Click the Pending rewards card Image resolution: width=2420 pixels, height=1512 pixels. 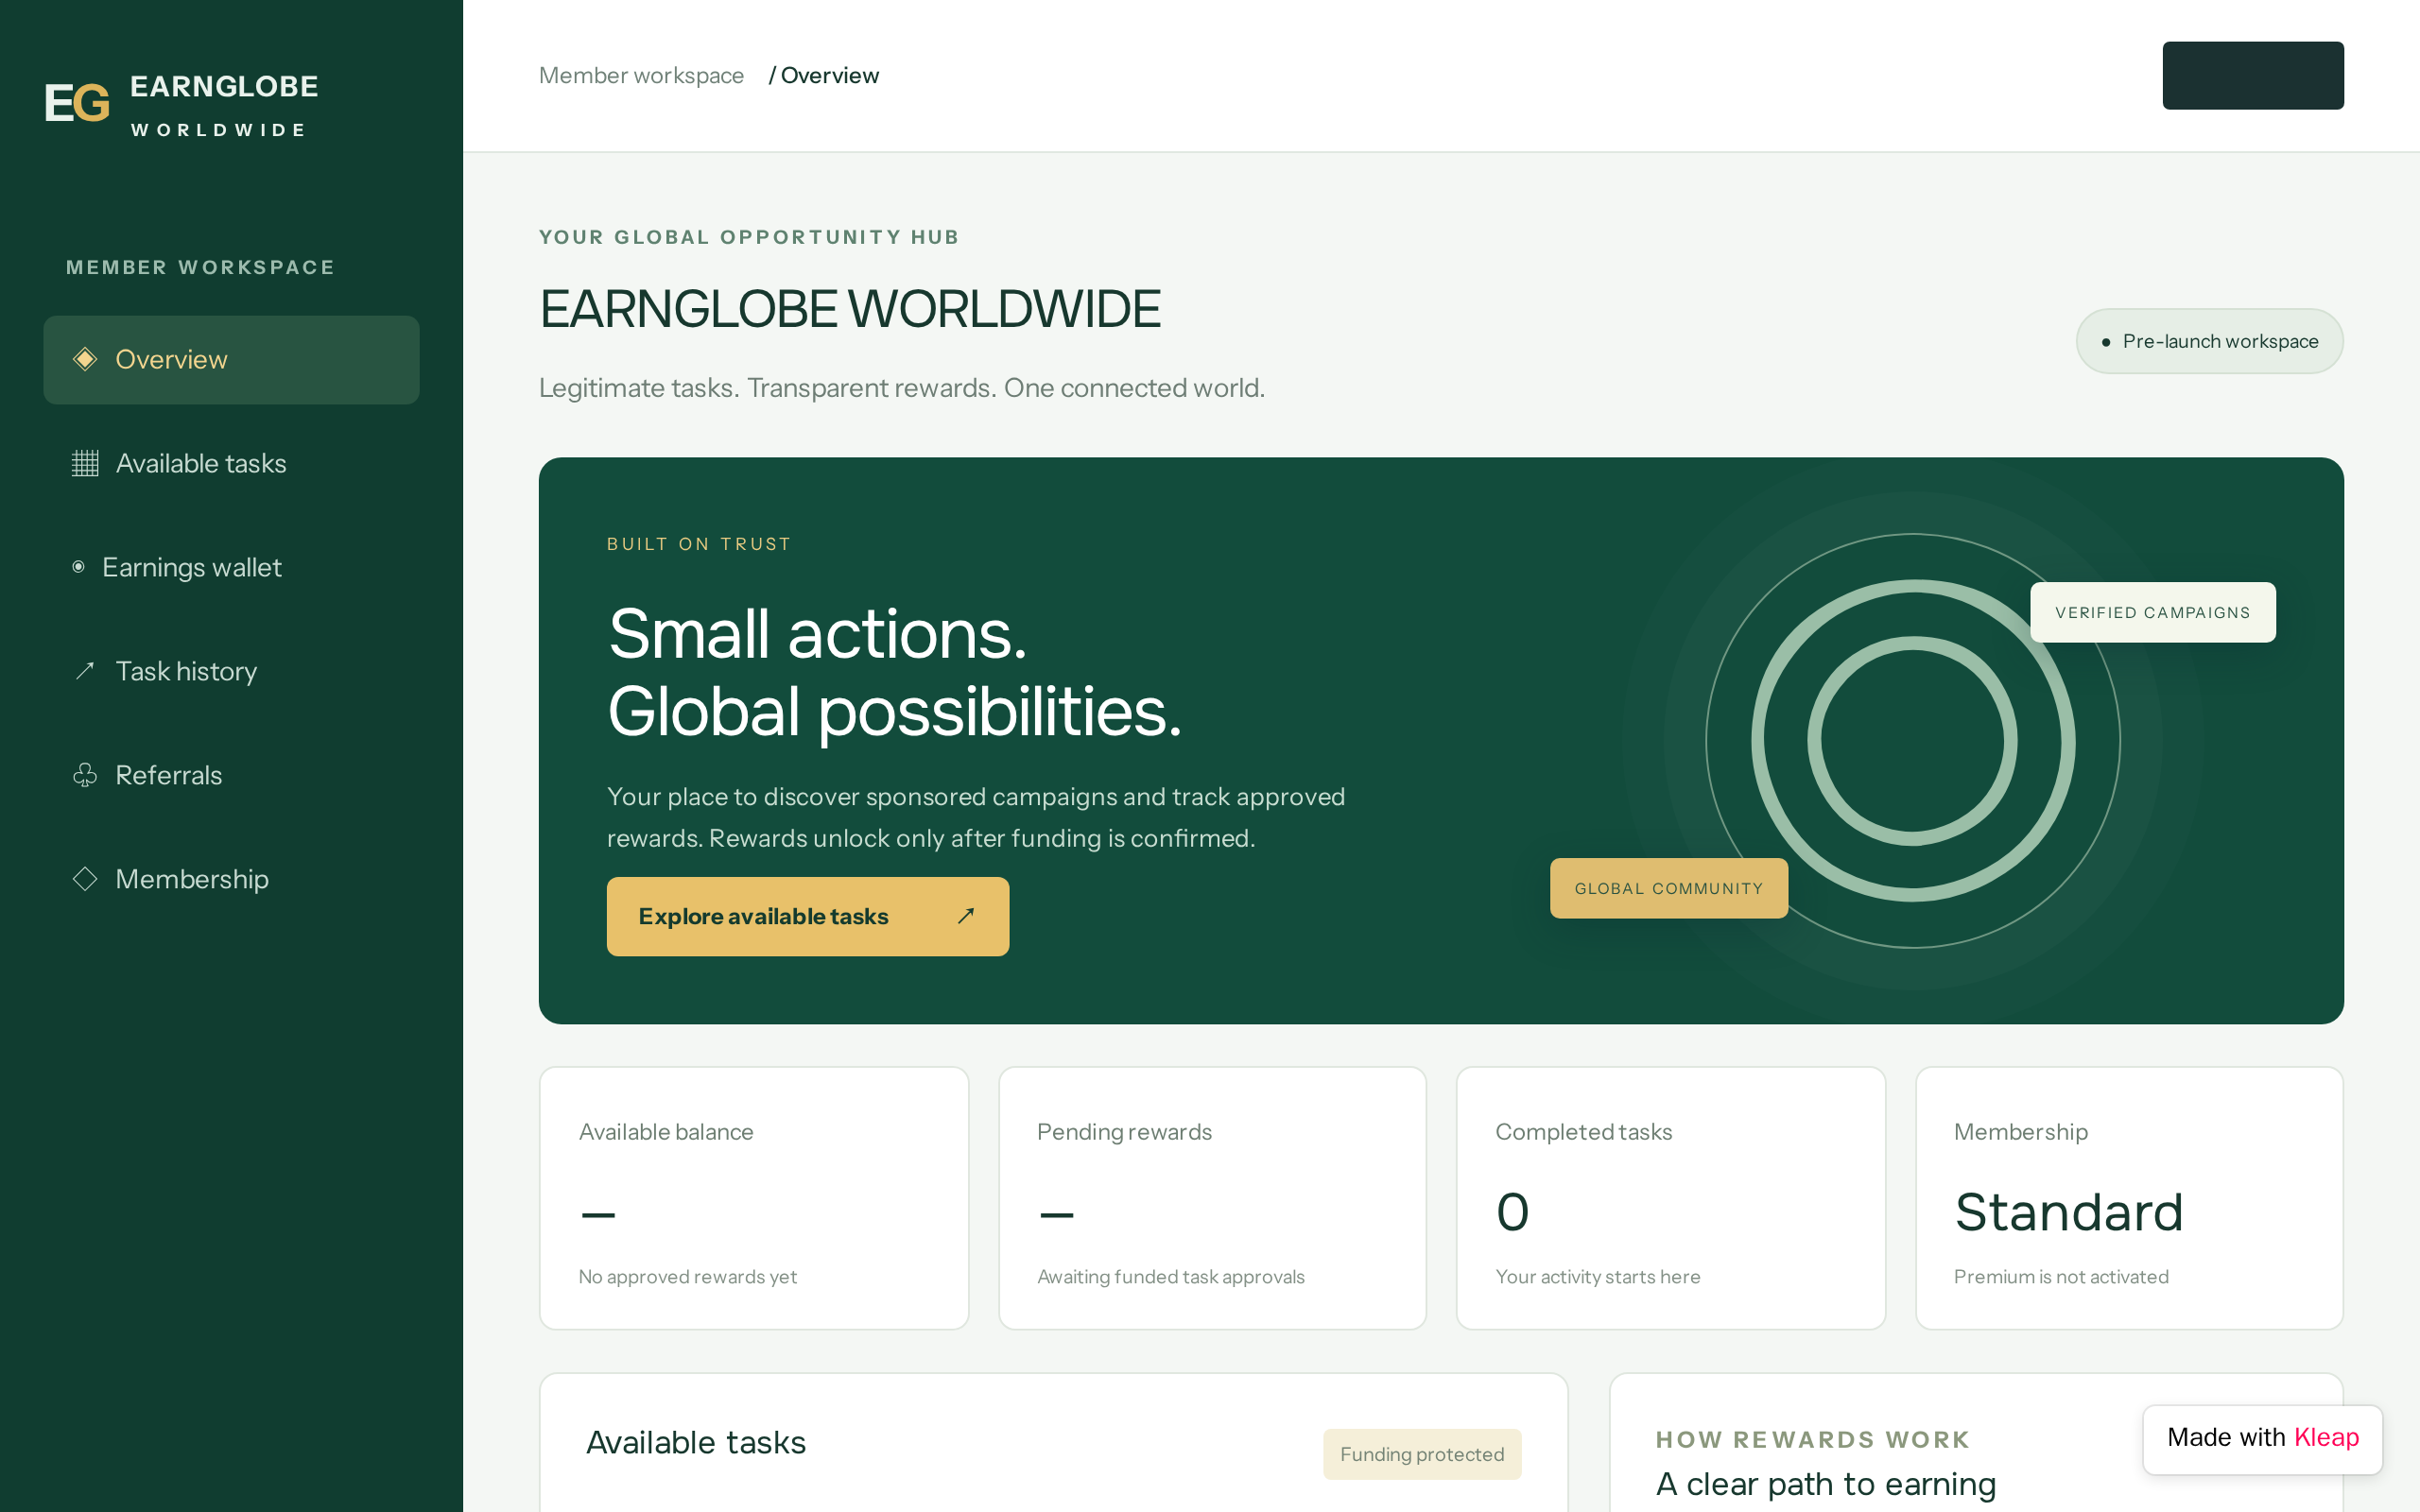1212,1198
